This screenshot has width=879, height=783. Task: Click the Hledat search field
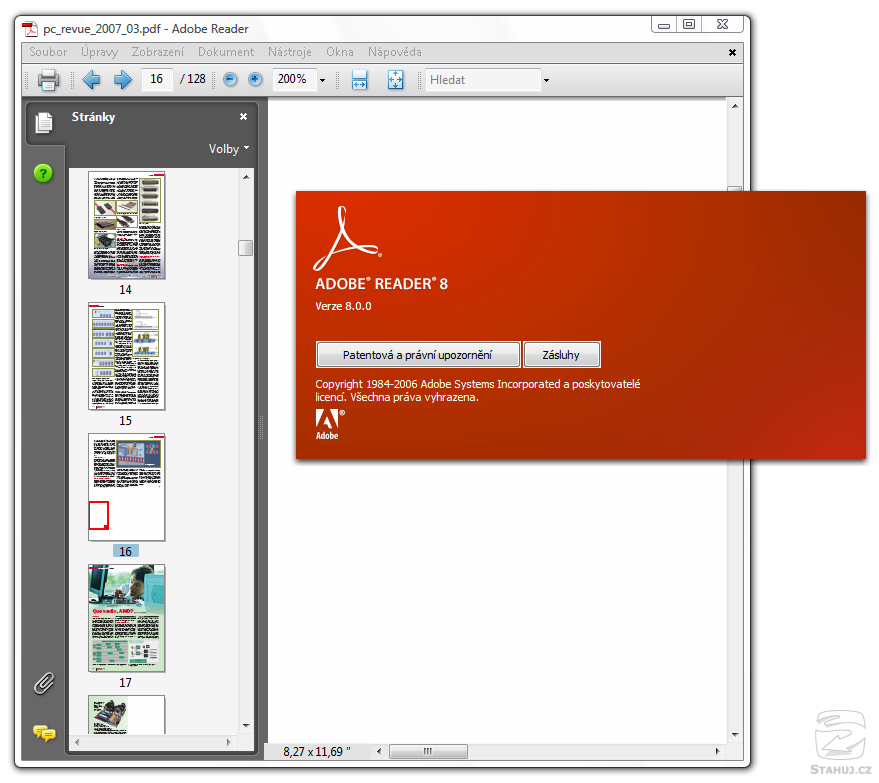[x=483, y=80]
